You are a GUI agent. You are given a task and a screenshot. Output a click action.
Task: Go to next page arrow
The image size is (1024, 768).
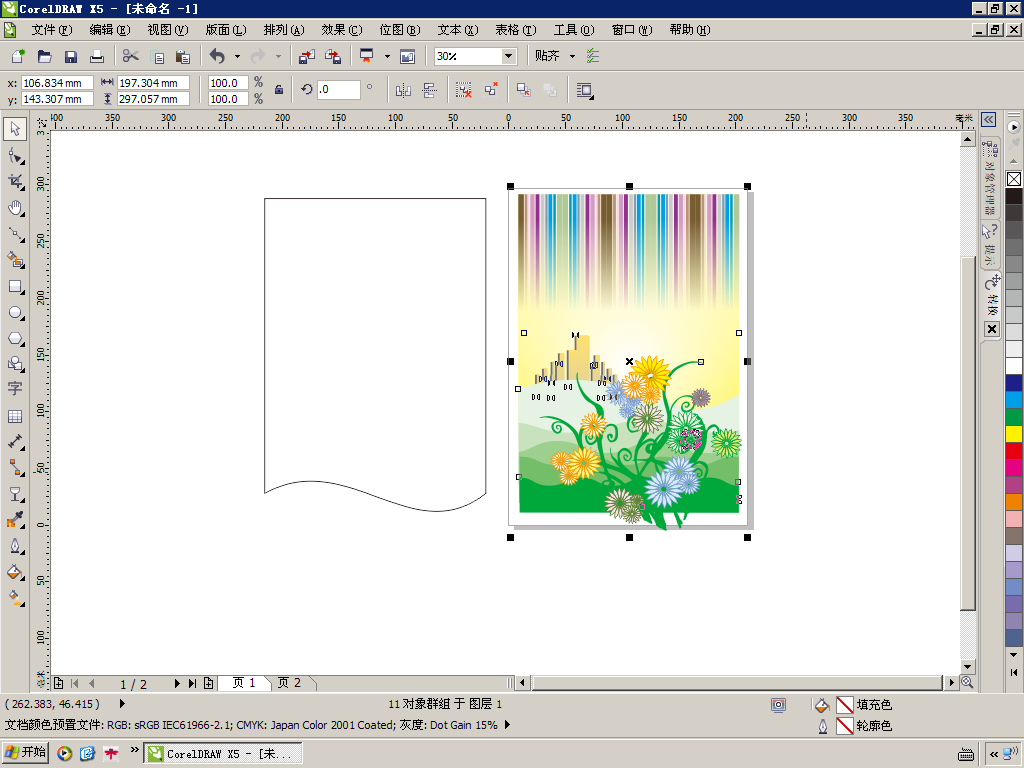[x=177, y=683]
